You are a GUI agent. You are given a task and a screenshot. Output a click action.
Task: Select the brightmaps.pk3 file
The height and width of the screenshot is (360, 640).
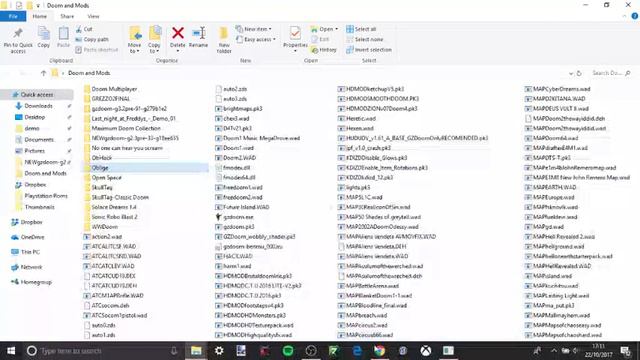click(x=239, y=109)
